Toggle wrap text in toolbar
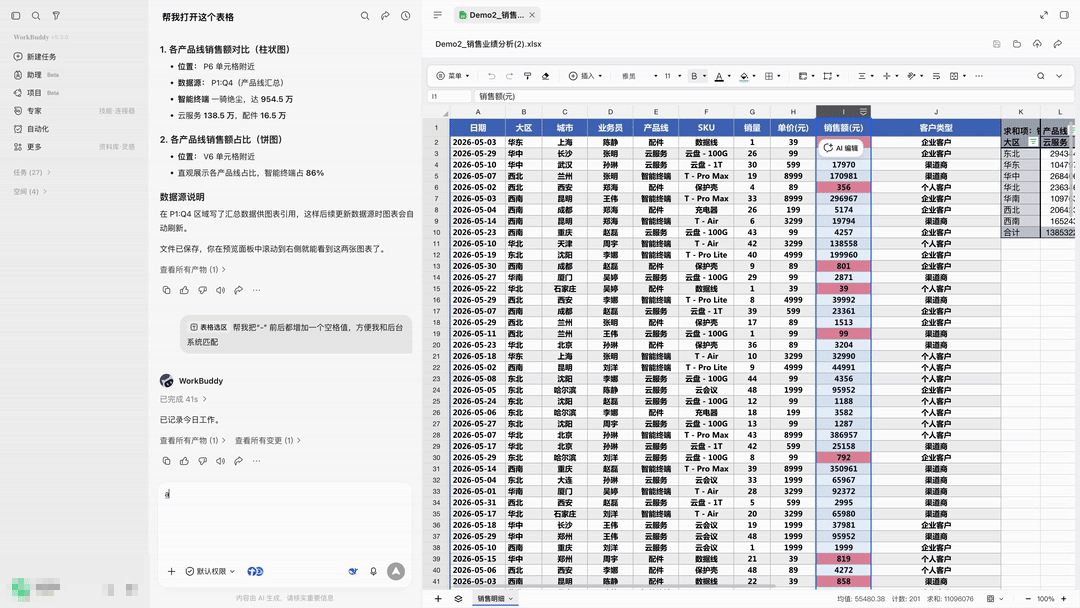The height and width of the screenshot is (608, 1080). [x=936, y=76]
